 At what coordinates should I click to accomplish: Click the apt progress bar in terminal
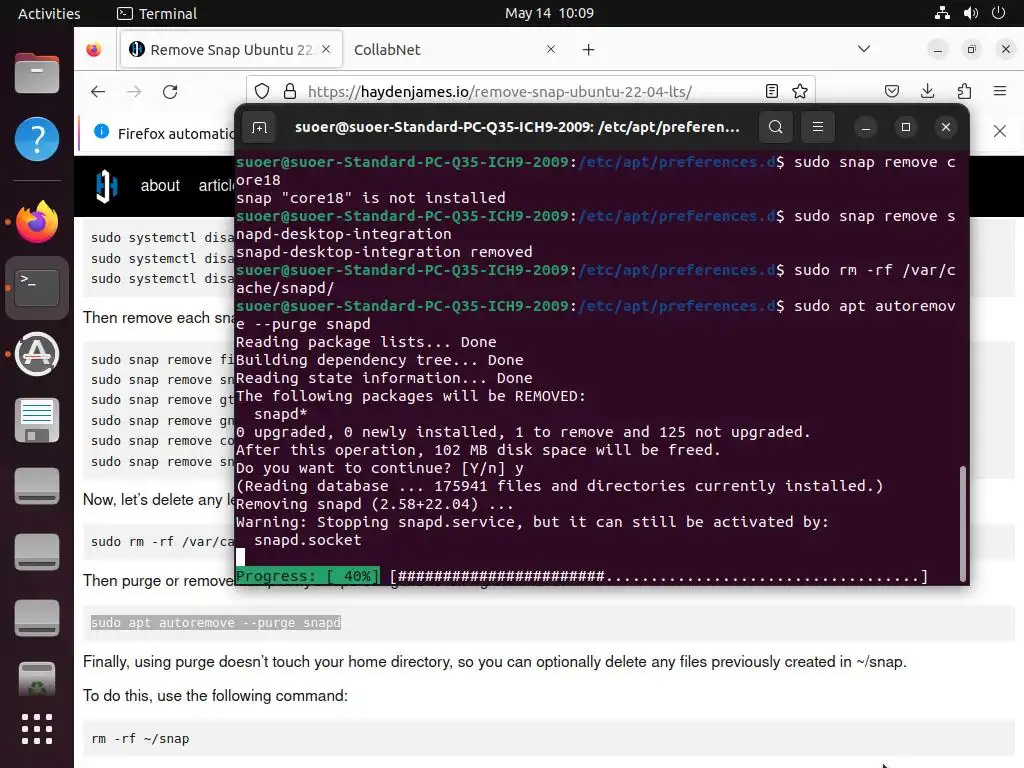[x=581, y=577]
